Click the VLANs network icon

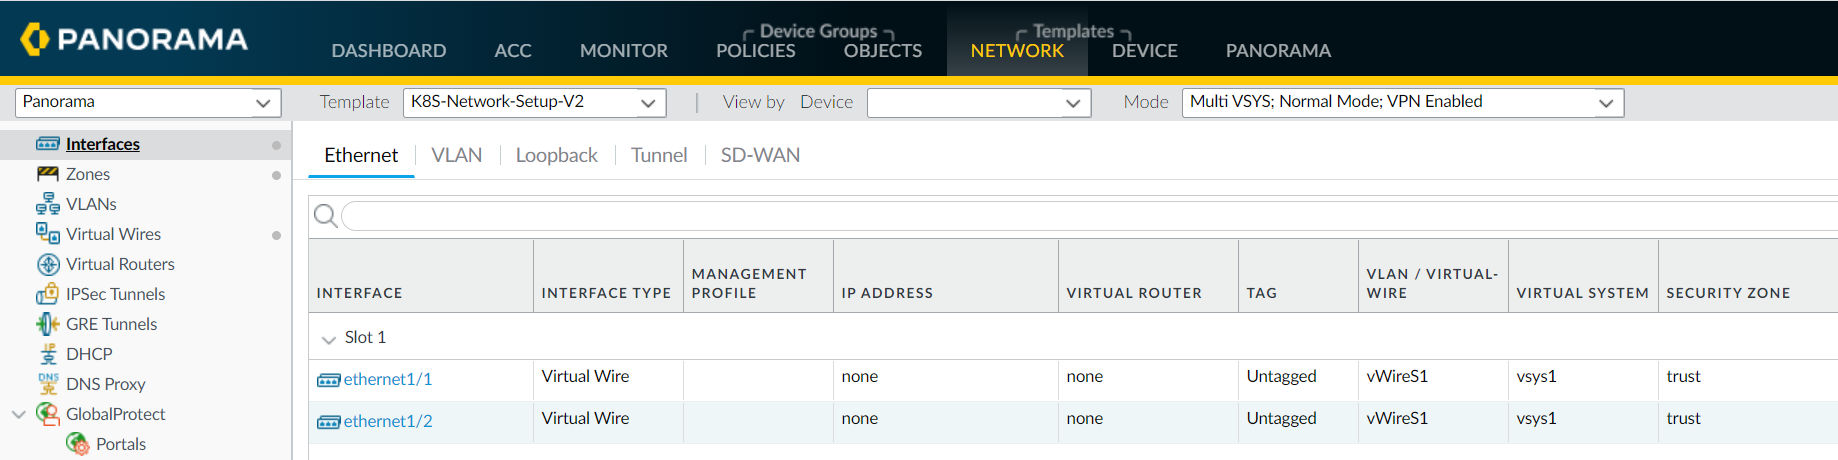tap(47, 204)
